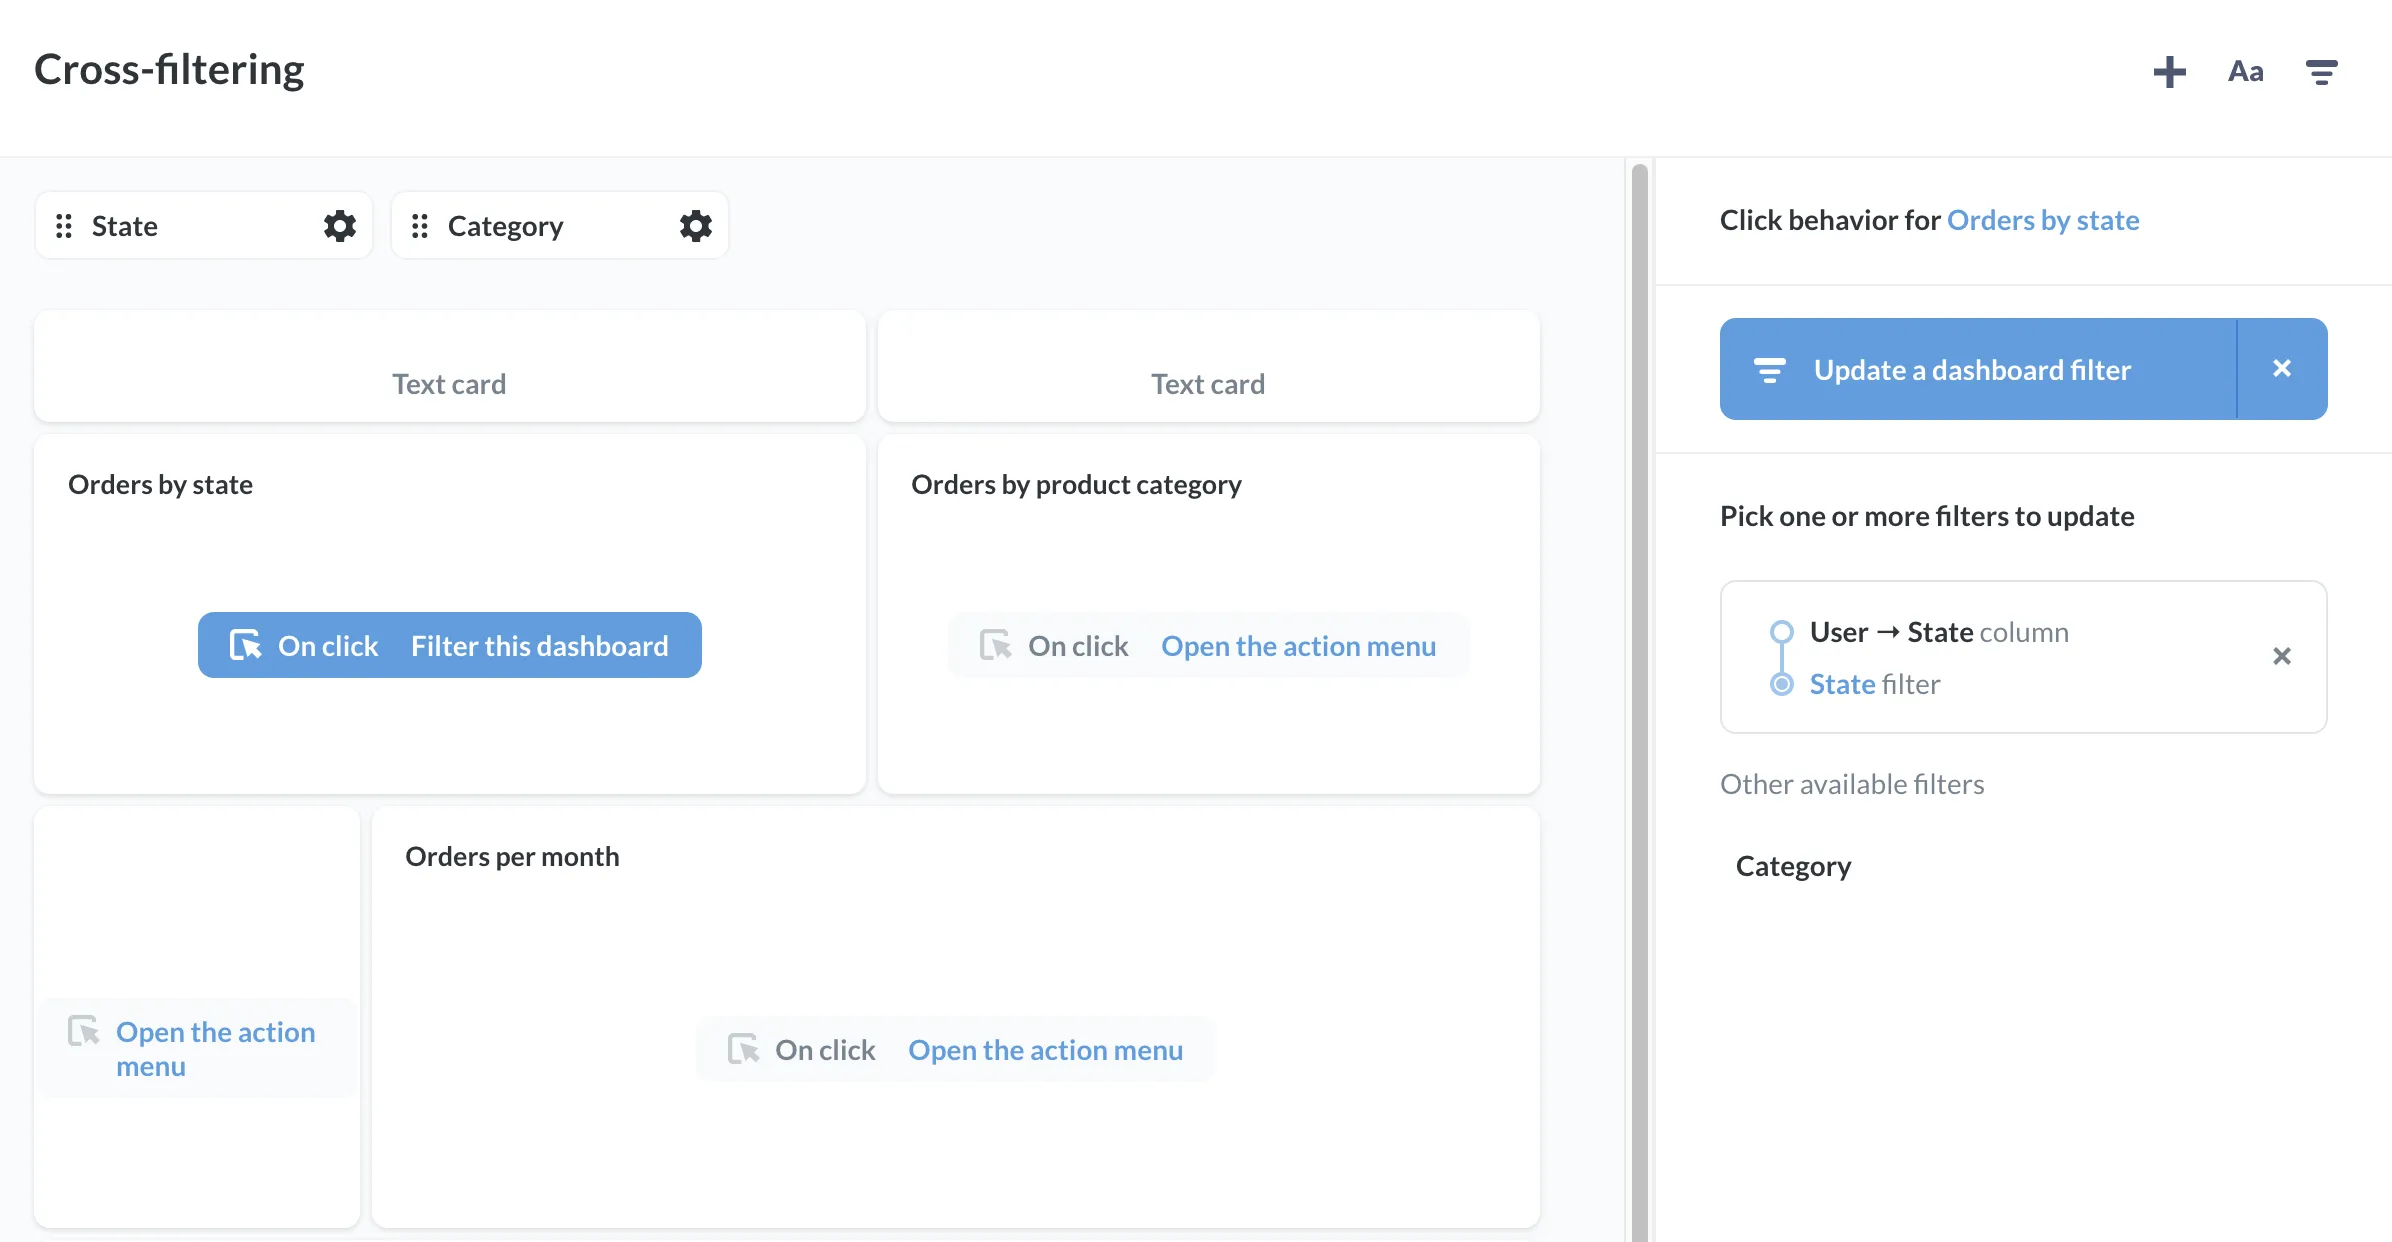The height and width of the screenshot is (1242, 2392).
Task: Select the User → State column connector circle
Action: click(x=1780, y=631)
